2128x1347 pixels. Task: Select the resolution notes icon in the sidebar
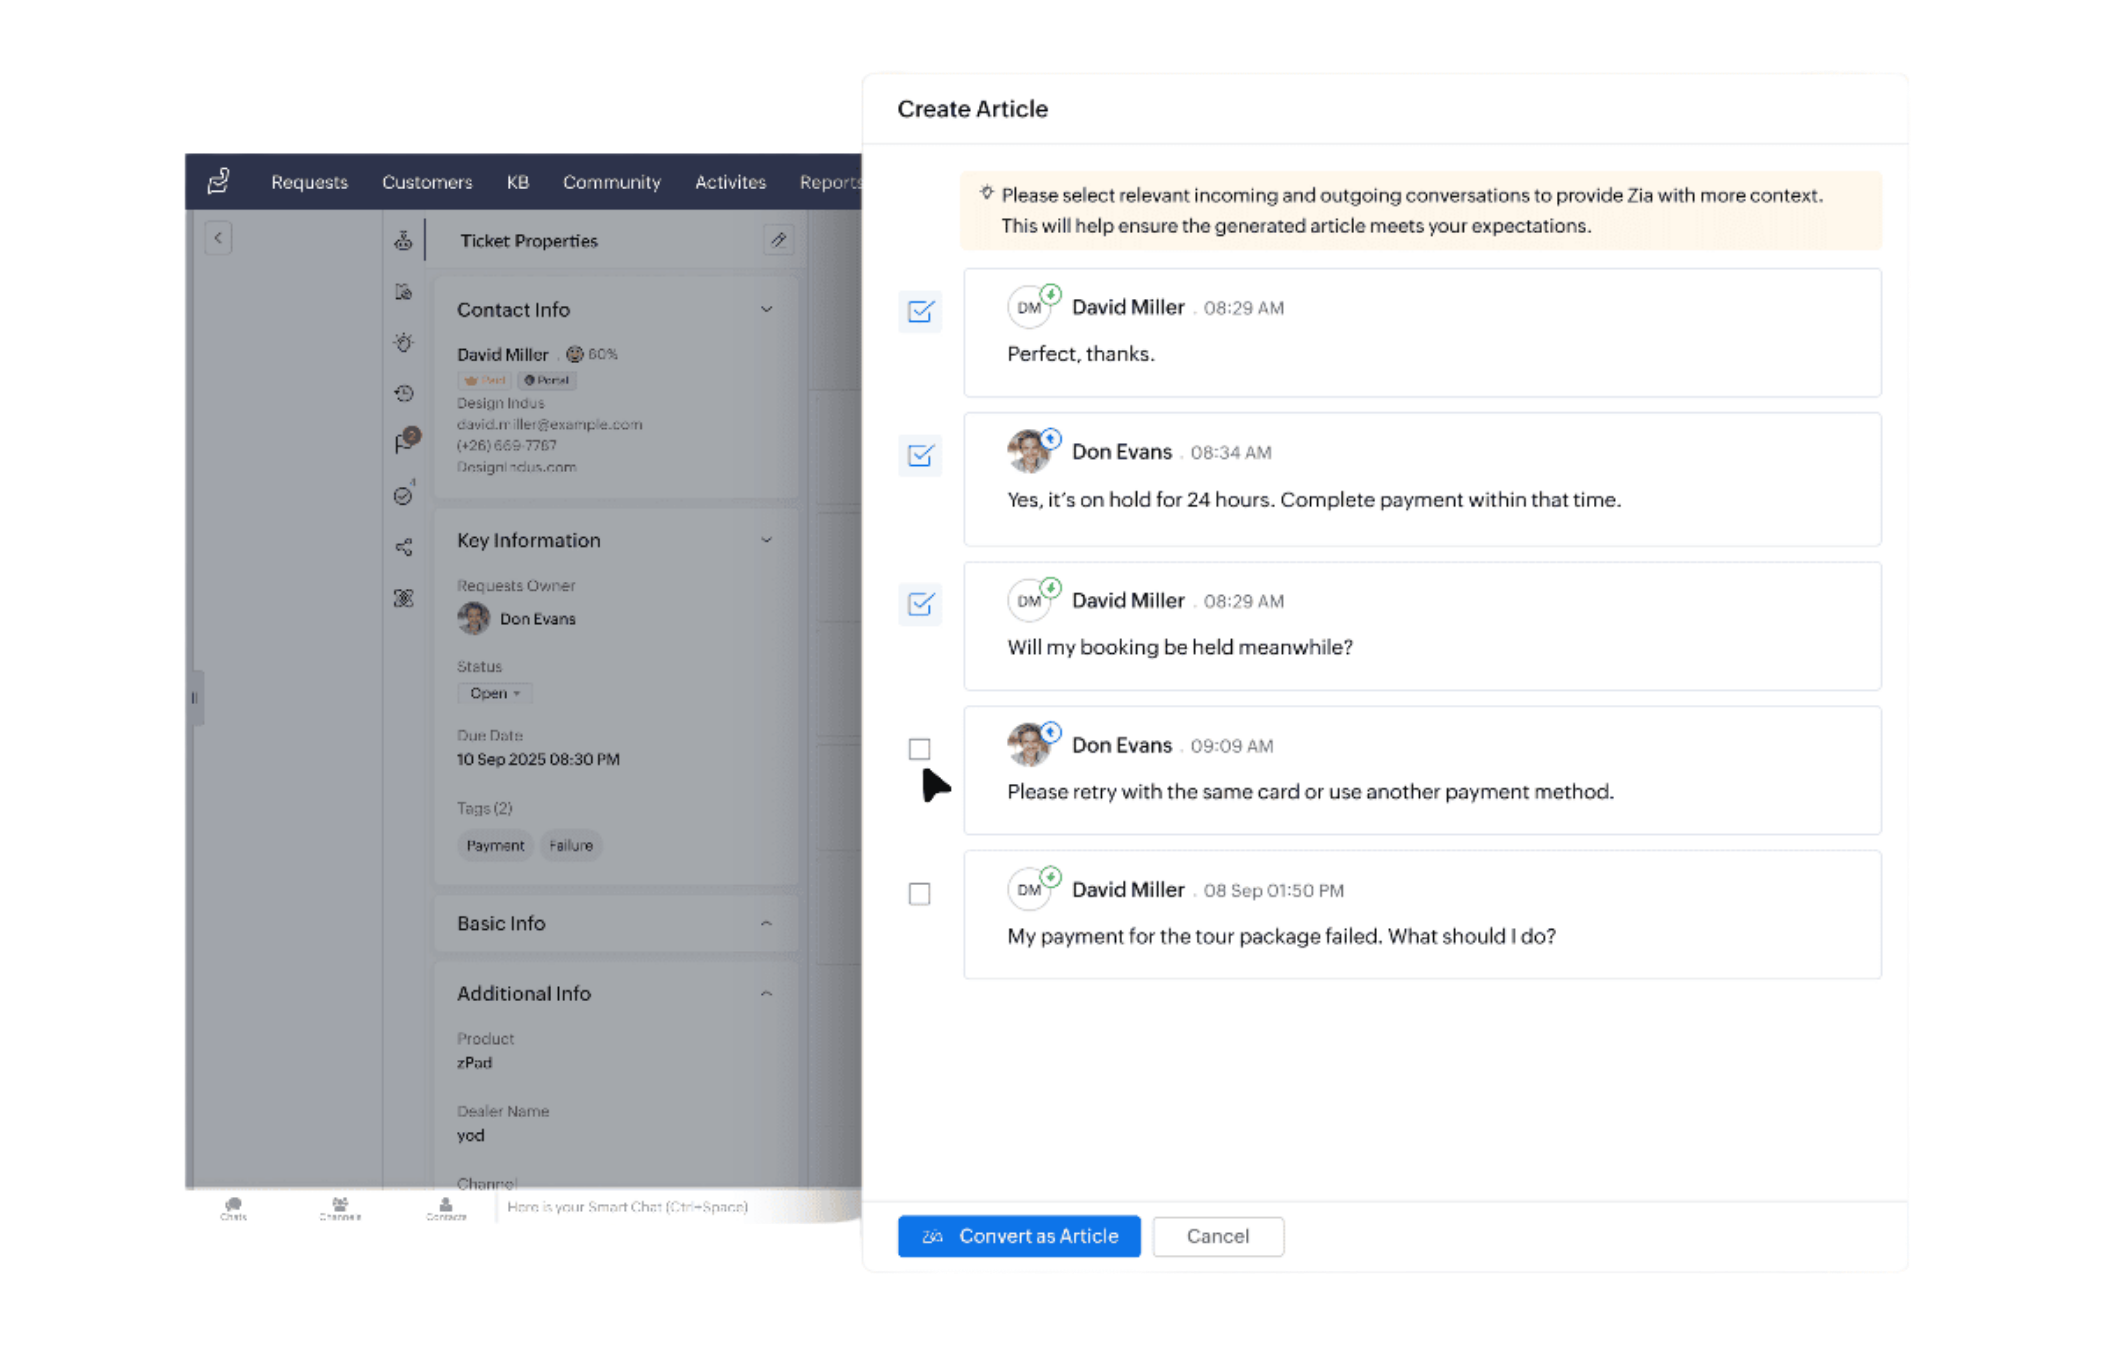[403, 292]
